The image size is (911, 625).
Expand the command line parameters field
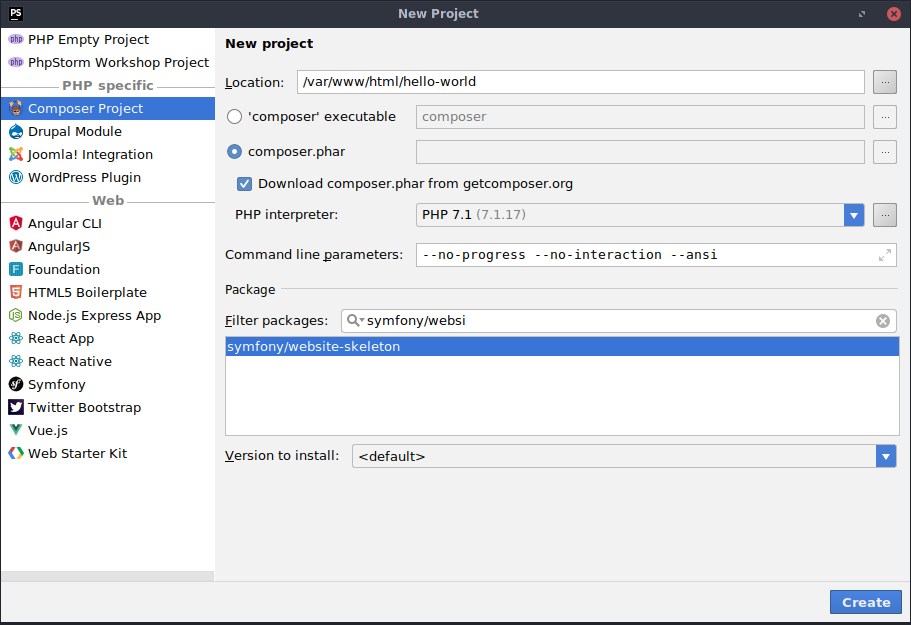point(884,255)
